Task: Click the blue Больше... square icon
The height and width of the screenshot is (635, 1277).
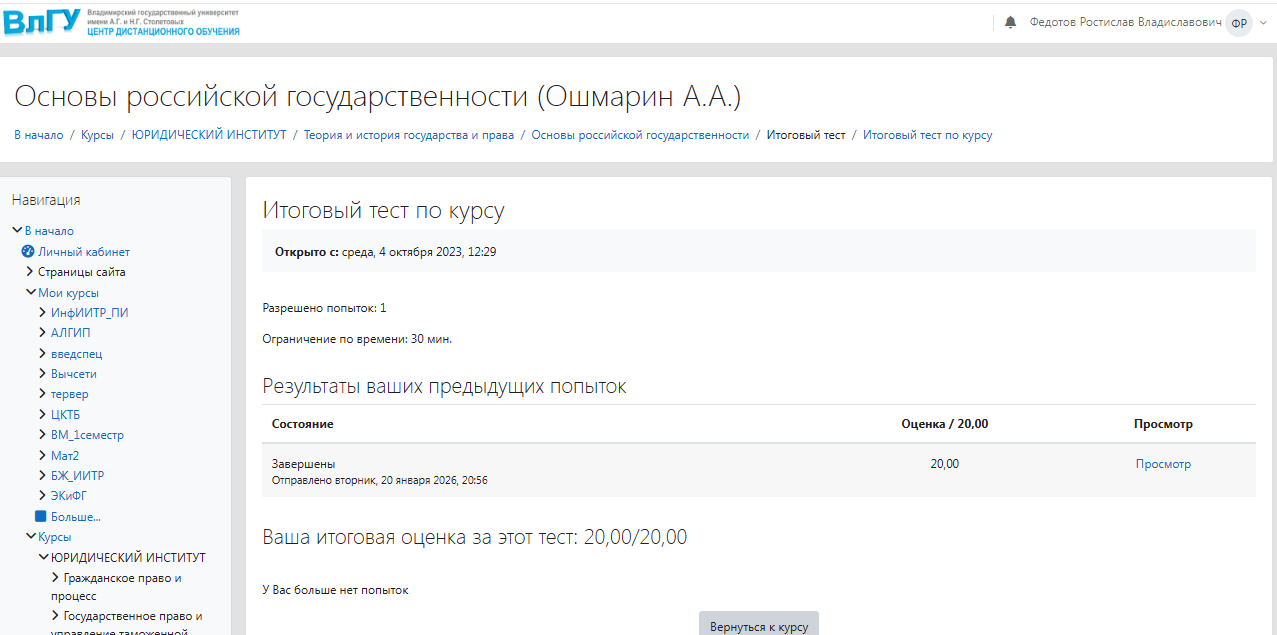Action: pyautogui.click(x=41, y=517)
